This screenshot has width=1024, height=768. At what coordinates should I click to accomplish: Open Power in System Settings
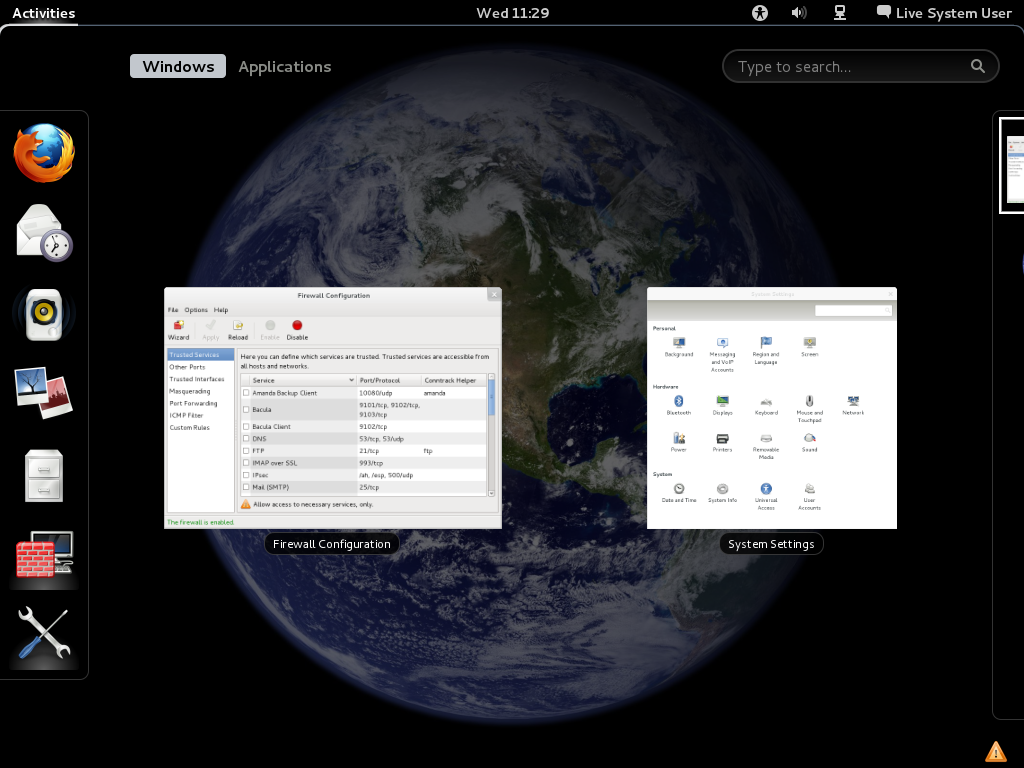[x=679, y=443]
